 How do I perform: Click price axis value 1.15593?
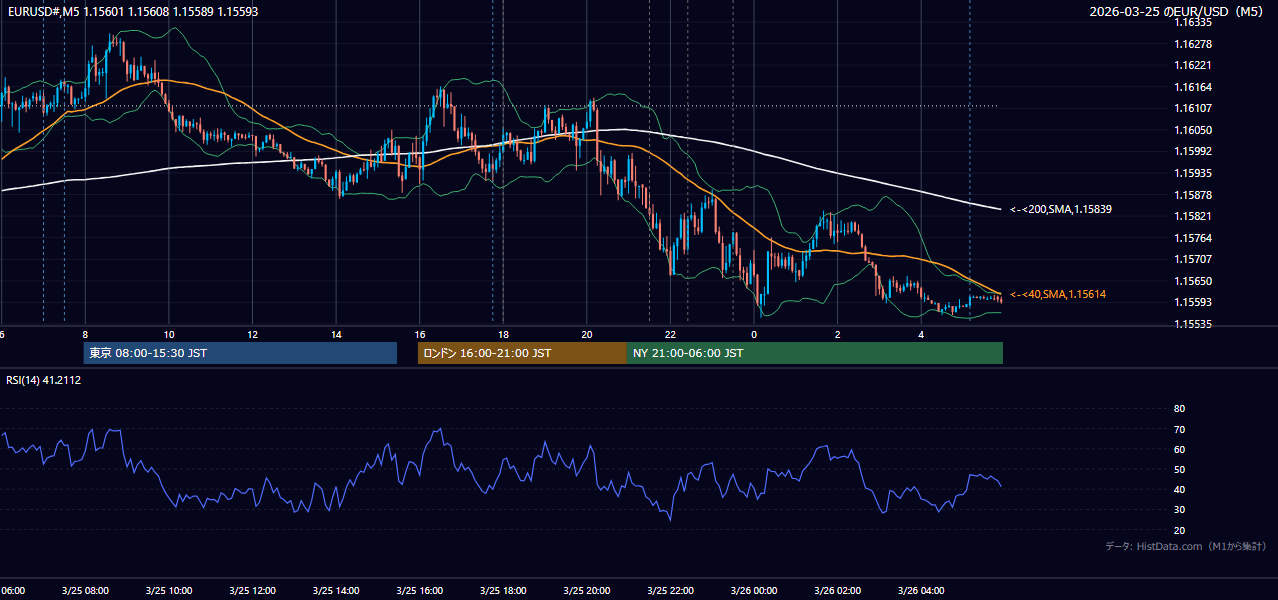click(1193, 302)
